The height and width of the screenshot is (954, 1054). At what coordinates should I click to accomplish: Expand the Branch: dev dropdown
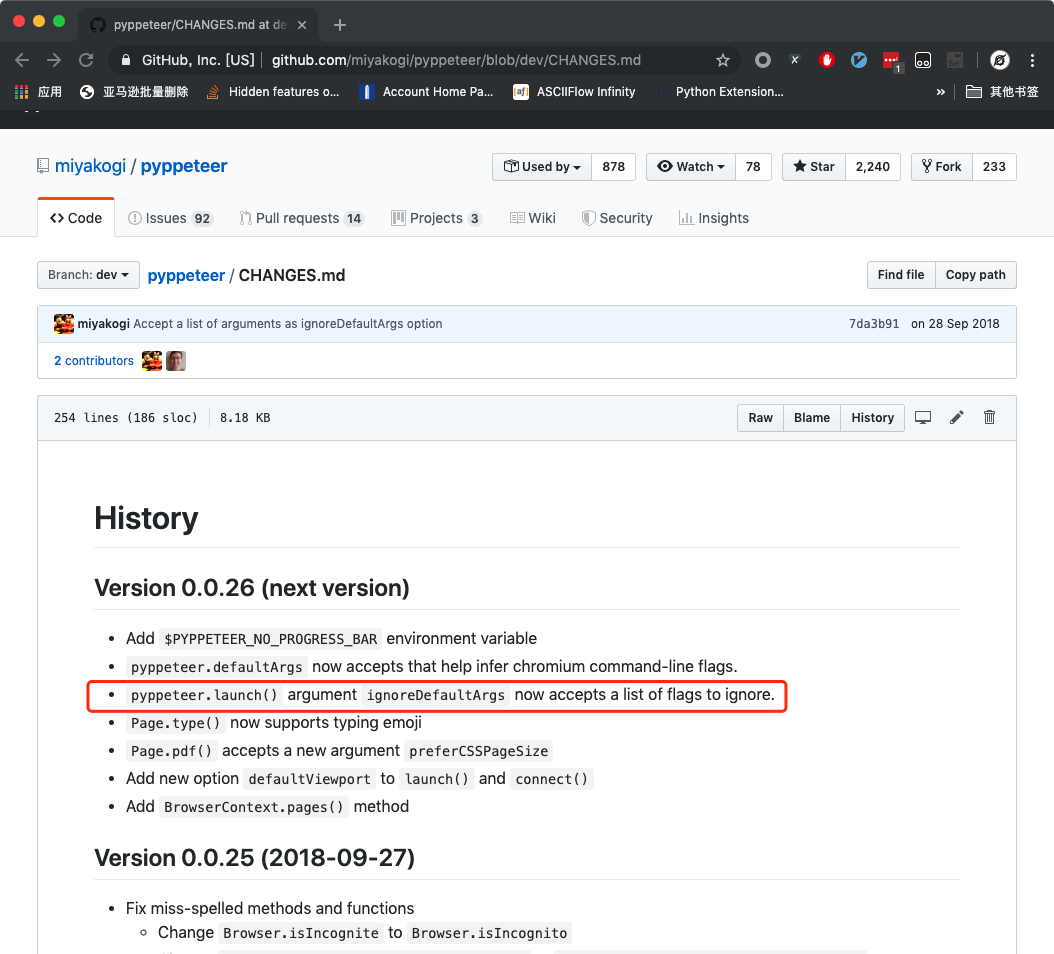(x=88, y=275)
